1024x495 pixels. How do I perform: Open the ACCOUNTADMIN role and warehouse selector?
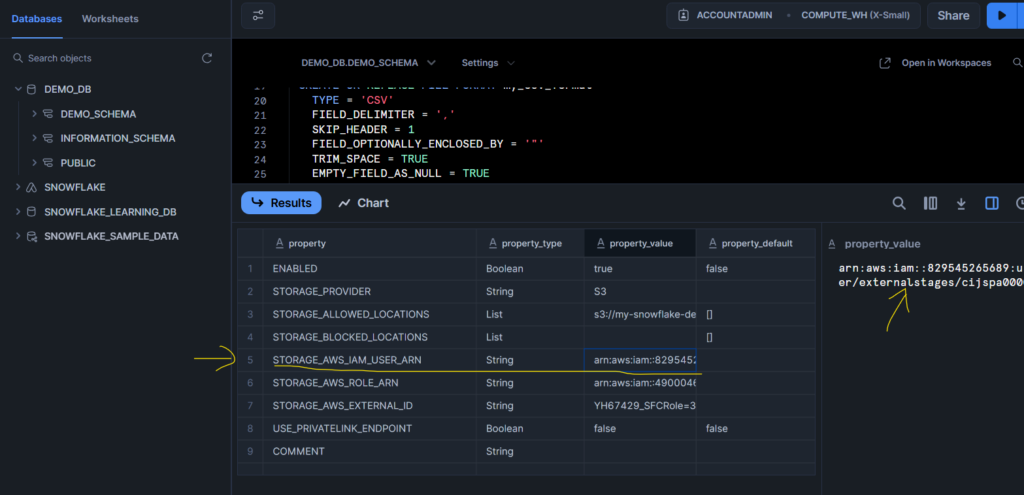(x=793, y=16)
